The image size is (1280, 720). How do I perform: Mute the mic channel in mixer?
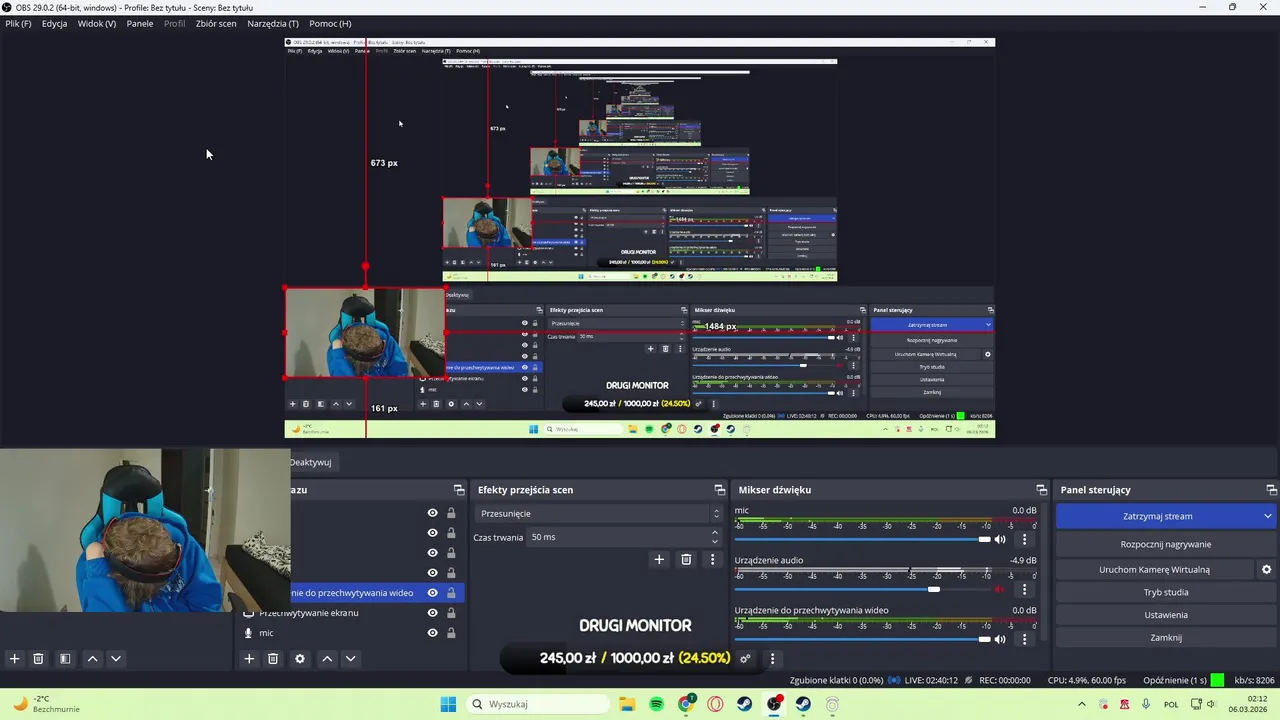[x=1000, y=539]
